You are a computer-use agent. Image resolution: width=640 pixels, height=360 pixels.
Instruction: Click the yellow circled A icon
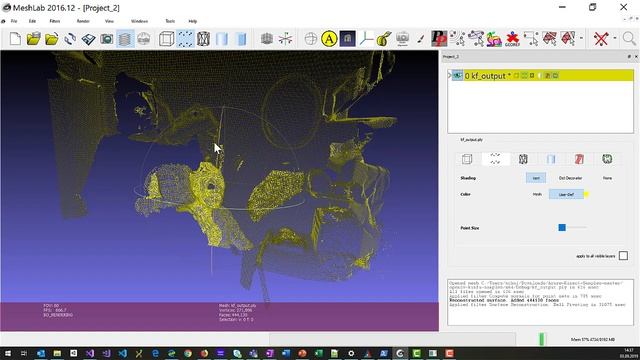329,39
